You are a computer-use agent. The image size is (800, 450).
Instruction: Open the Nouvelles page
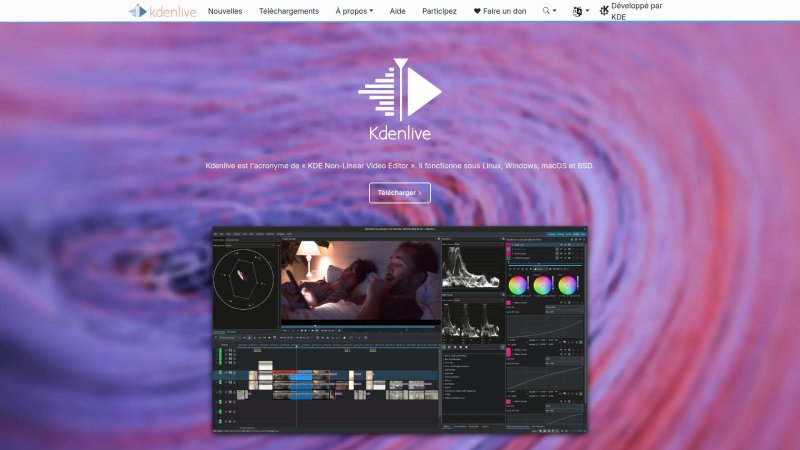(x=225, y=11)
